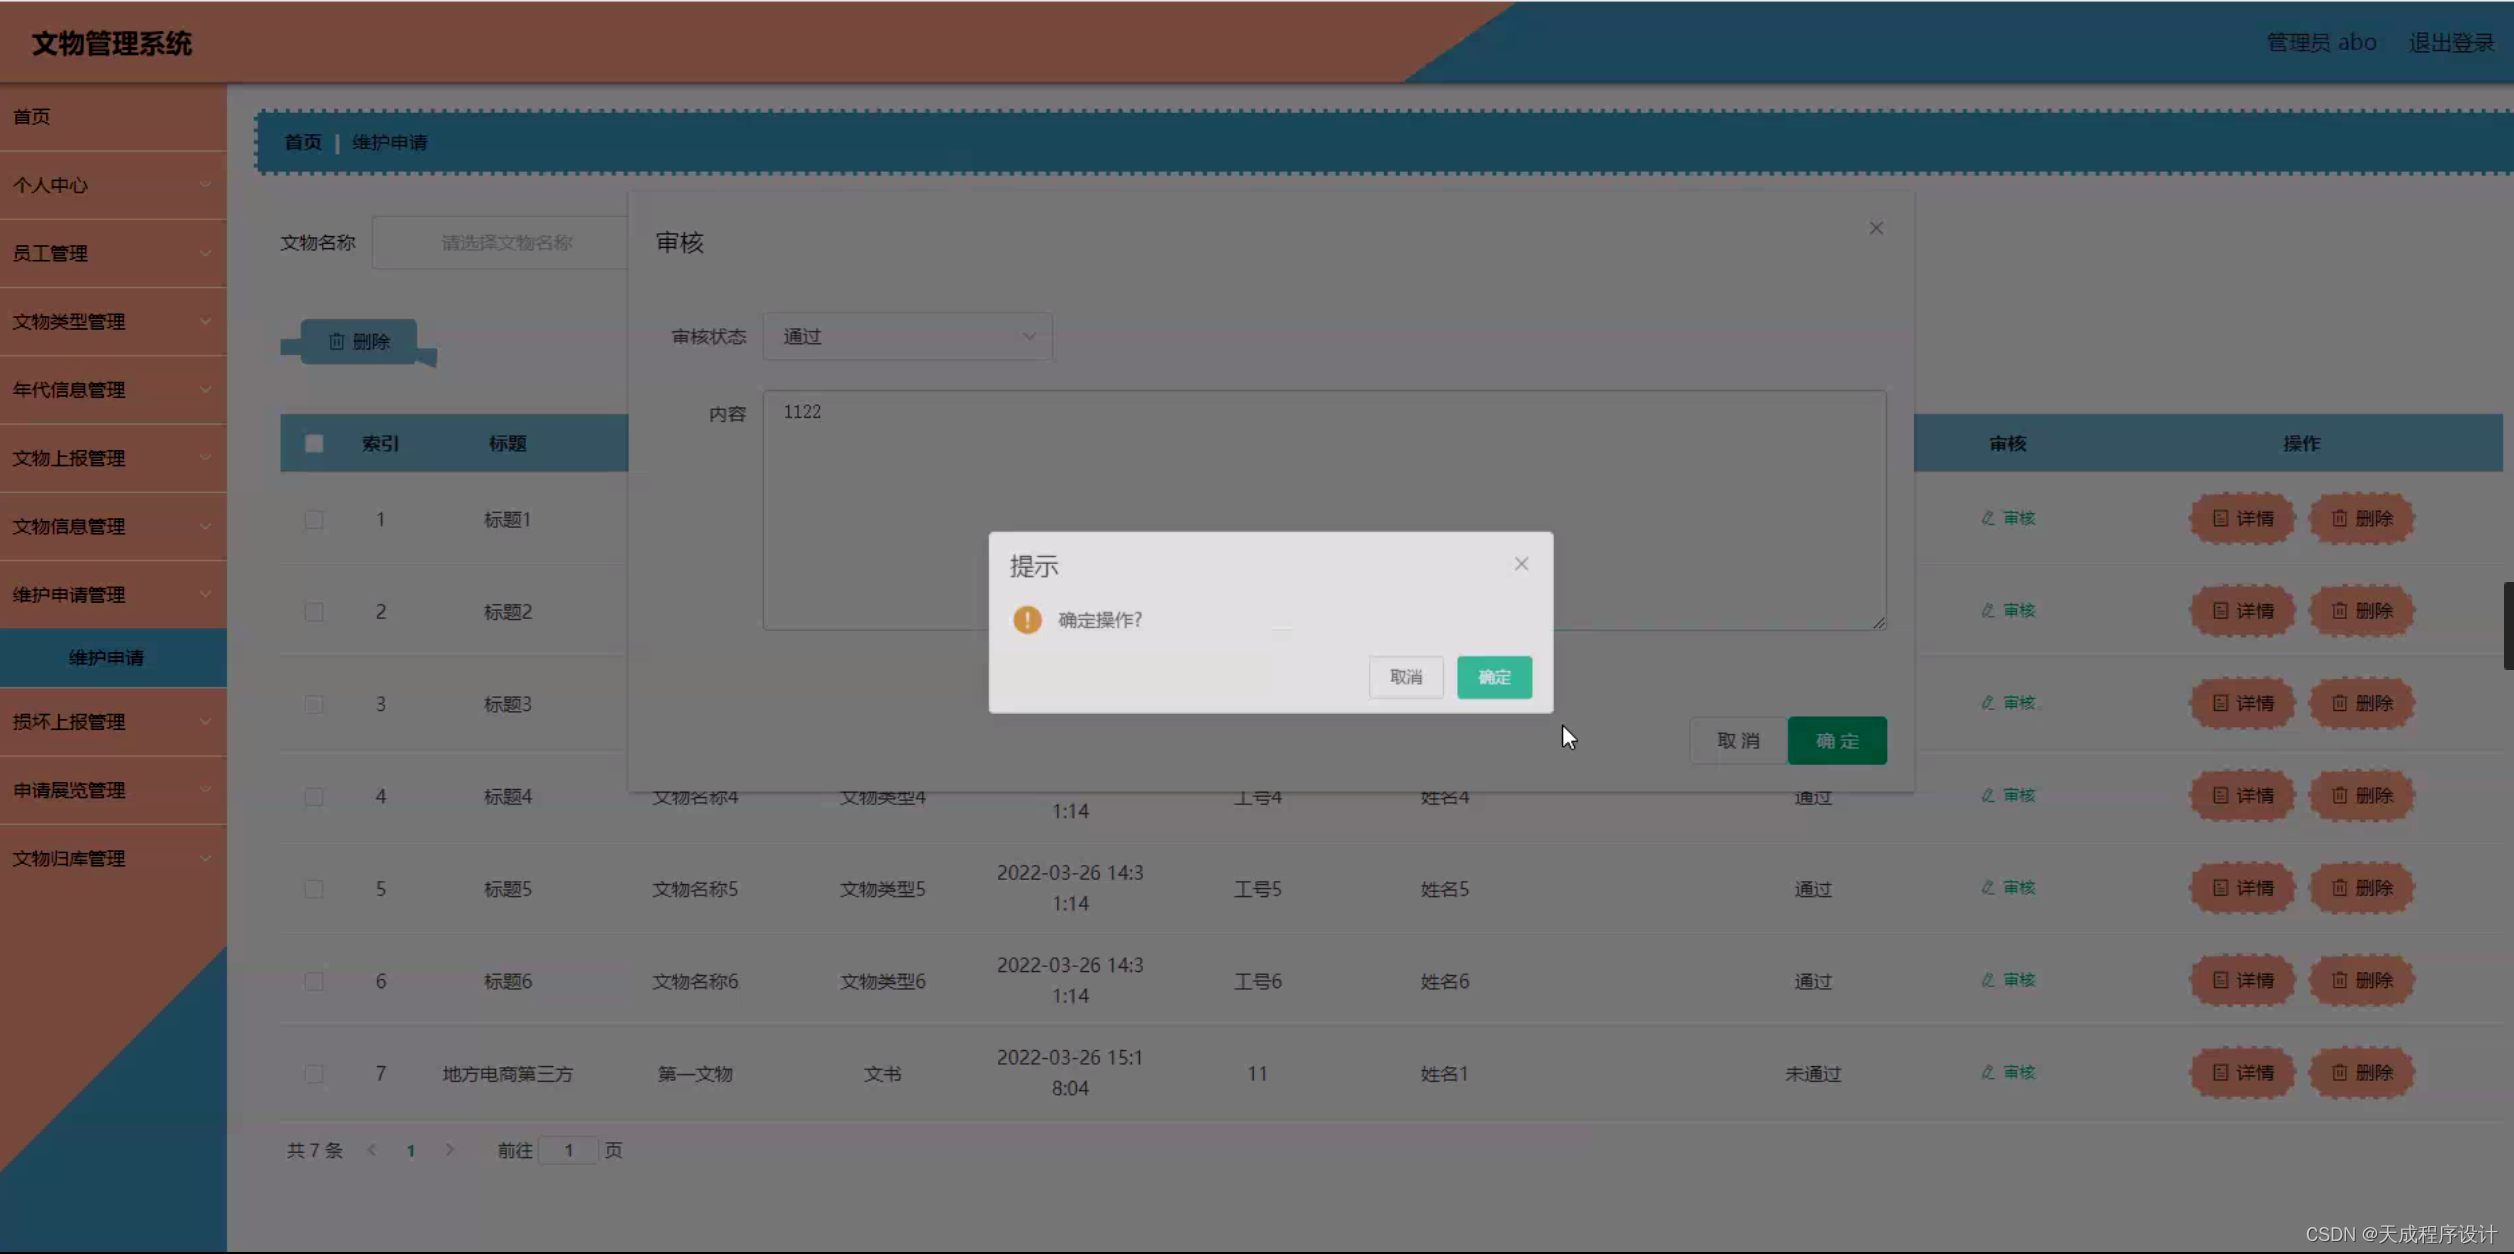The height and width of the screenshot is (1254, 2514).
Task: Check the checkbox for row 标题3
Action: pyautogui.click(x=315, y=704)
